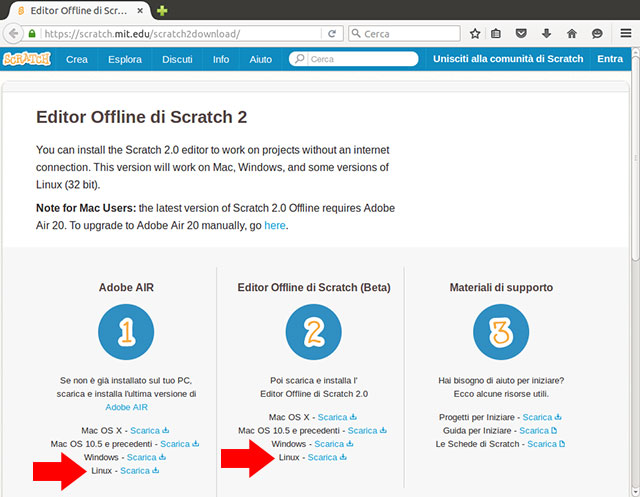Image resolution: width=640 pixels, height=497 pixels.
Task: Click the Scratch logo in the navigation bar
Action: pos(27,59)
